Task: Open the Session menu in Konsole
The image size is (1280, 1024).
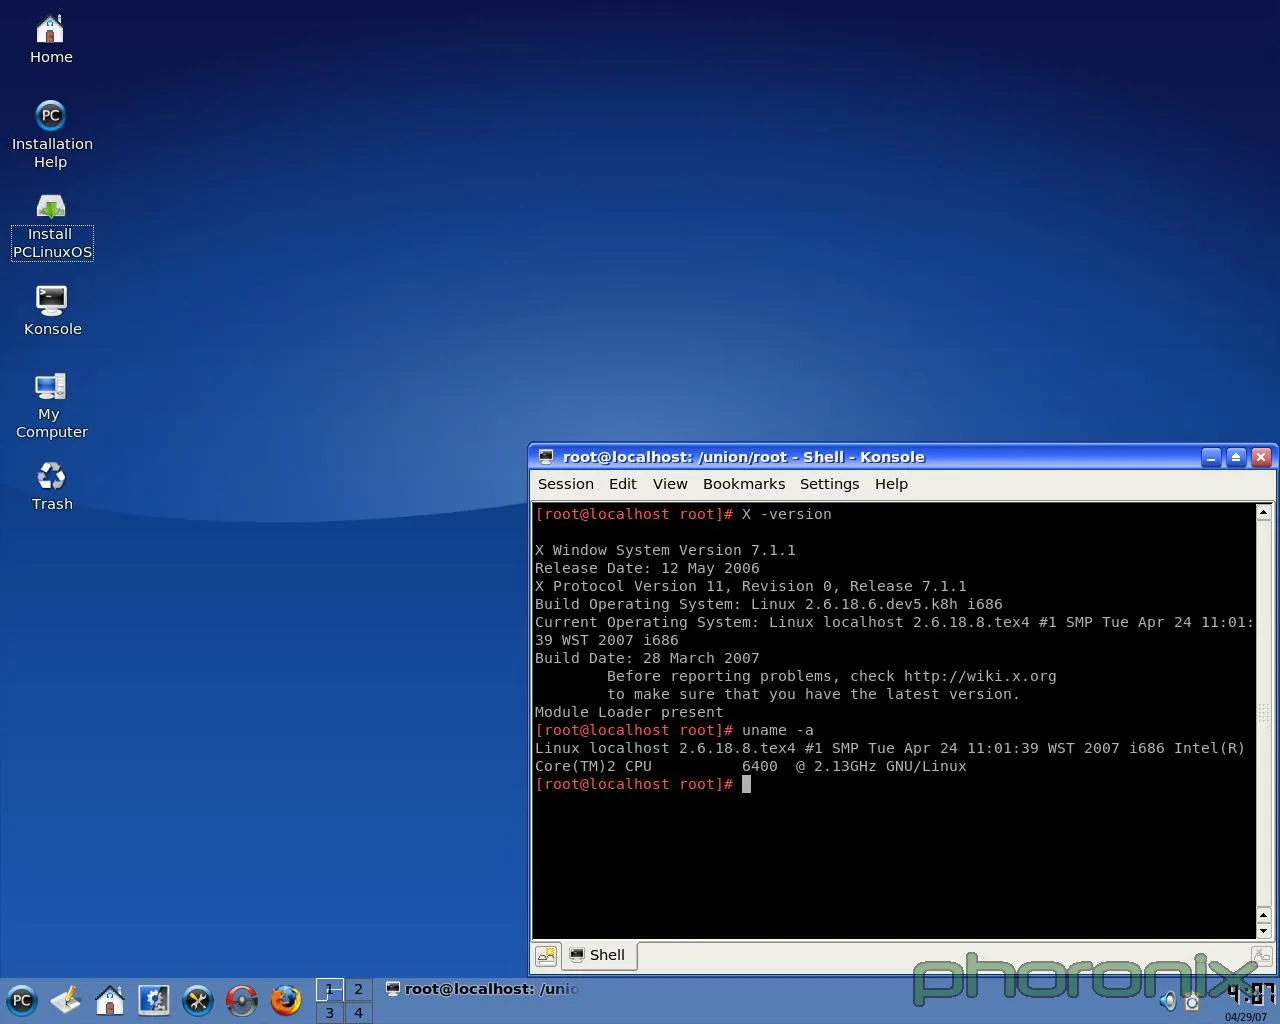Action: (x=566, y=484)
